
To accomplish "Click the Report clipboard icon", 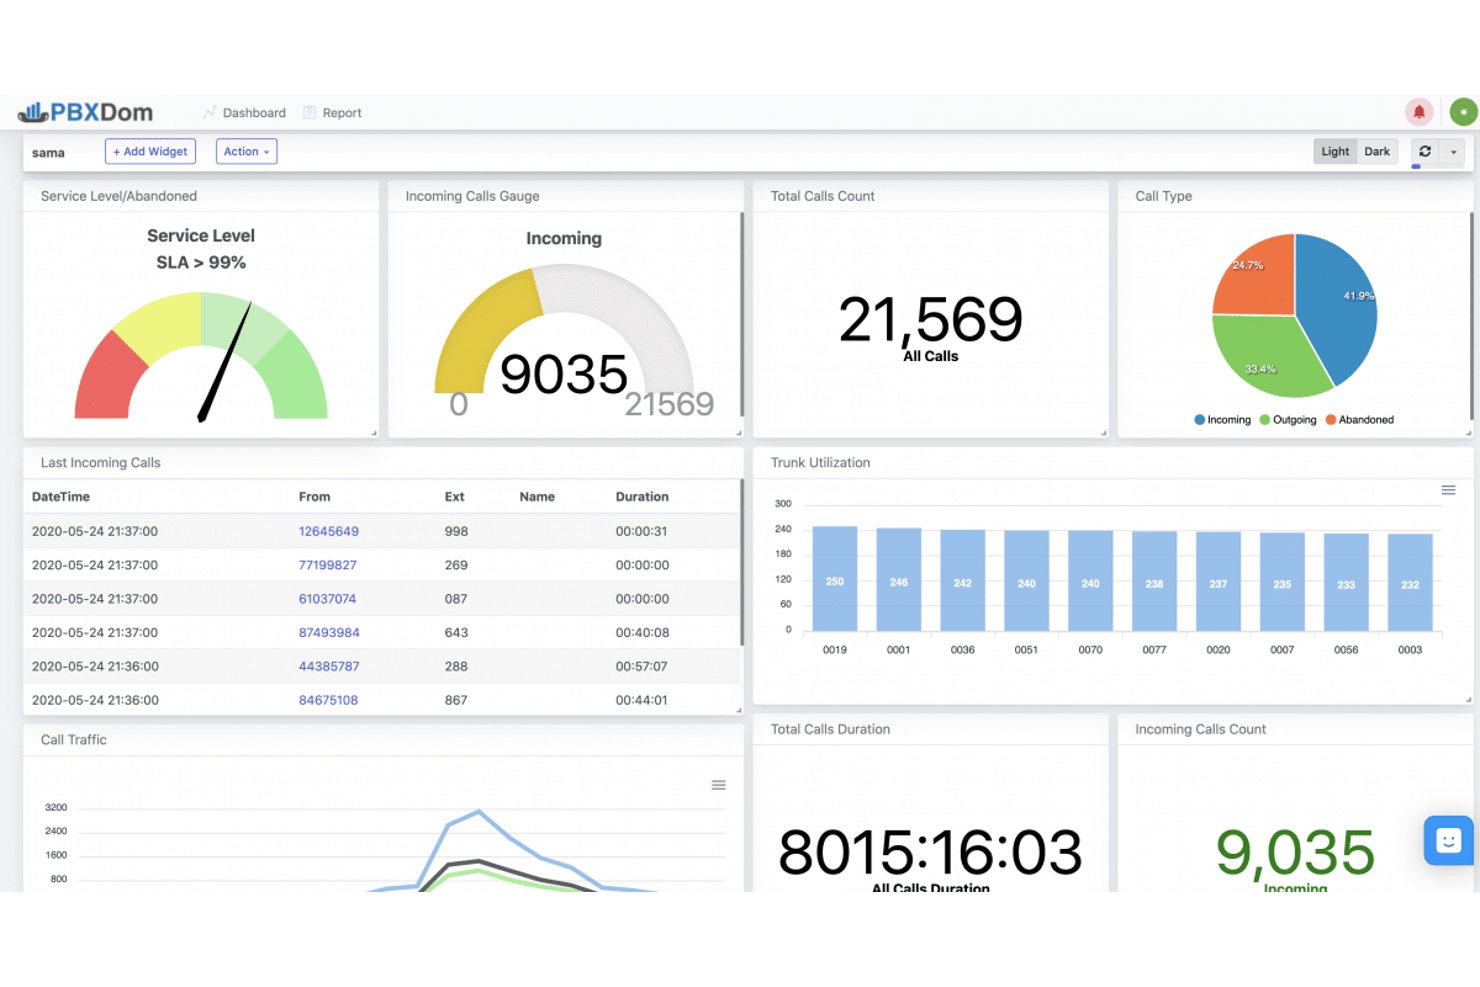I will (309, 112).
